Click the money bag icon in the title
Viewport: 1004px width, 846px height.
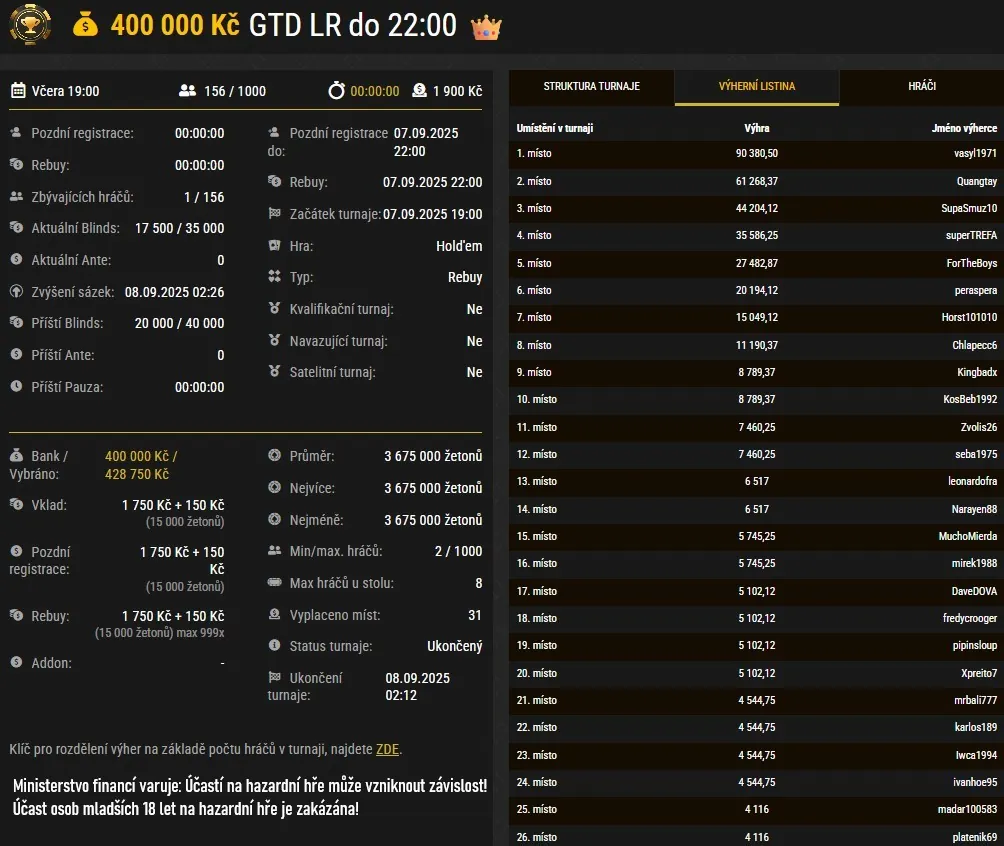point(85,25)
